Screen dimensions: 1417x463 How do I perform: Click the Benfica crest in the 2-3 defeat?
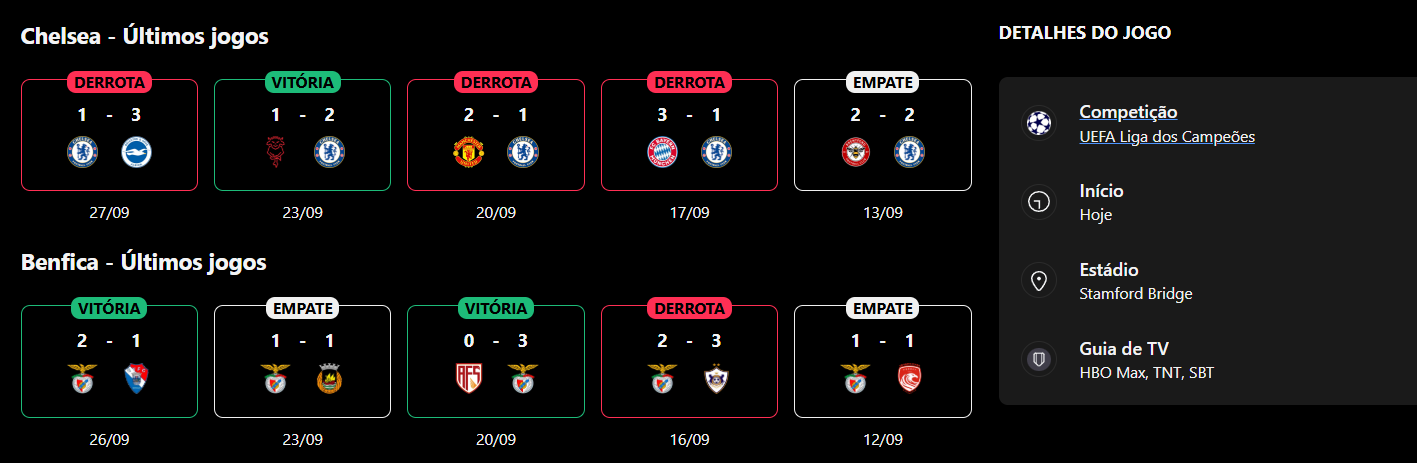(x=662, y=379)
